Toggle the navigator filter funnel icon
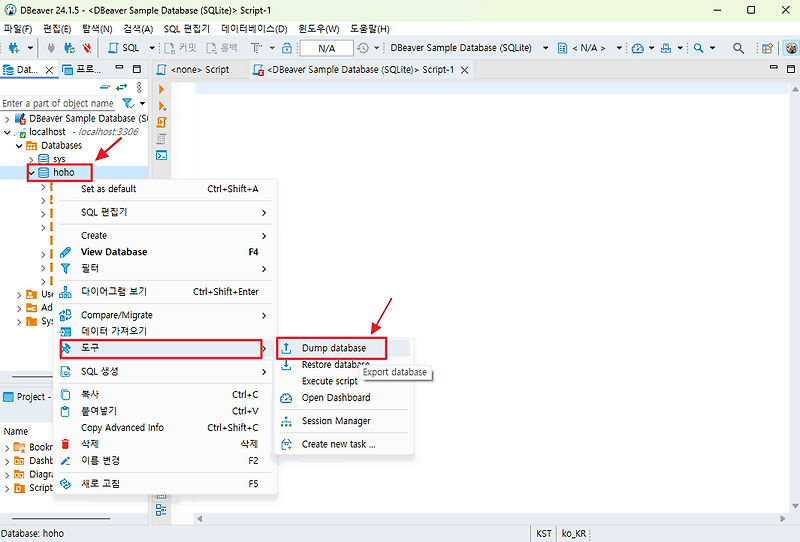The width and height of the screenshot is (800, 542). (x=128, y=103)
